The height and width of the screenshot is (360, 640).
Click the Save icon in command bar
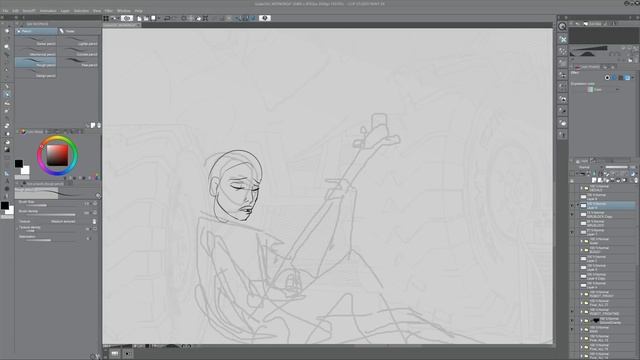point(153,18)
